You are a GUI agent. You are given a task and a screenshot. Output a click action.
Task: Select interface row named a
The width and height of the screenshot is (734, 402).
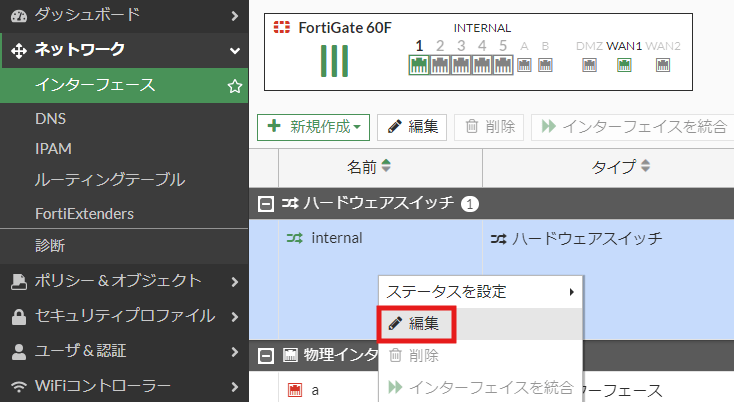(x=315, y=390)
